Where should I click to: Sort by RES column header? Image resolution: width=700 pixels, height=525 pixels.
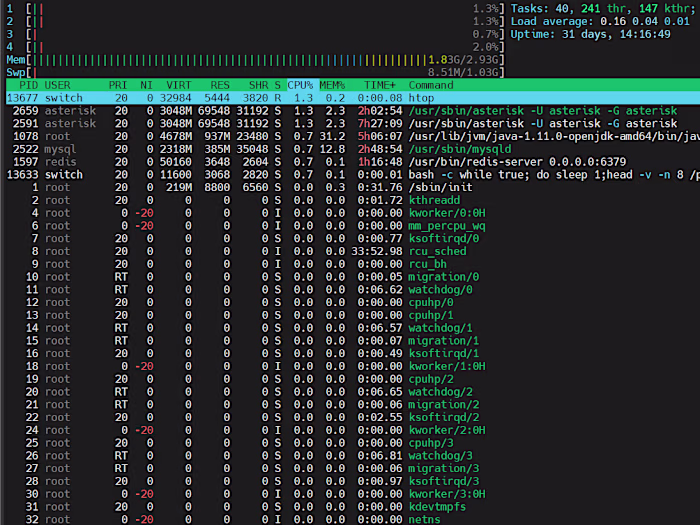(x=220, y=85)
